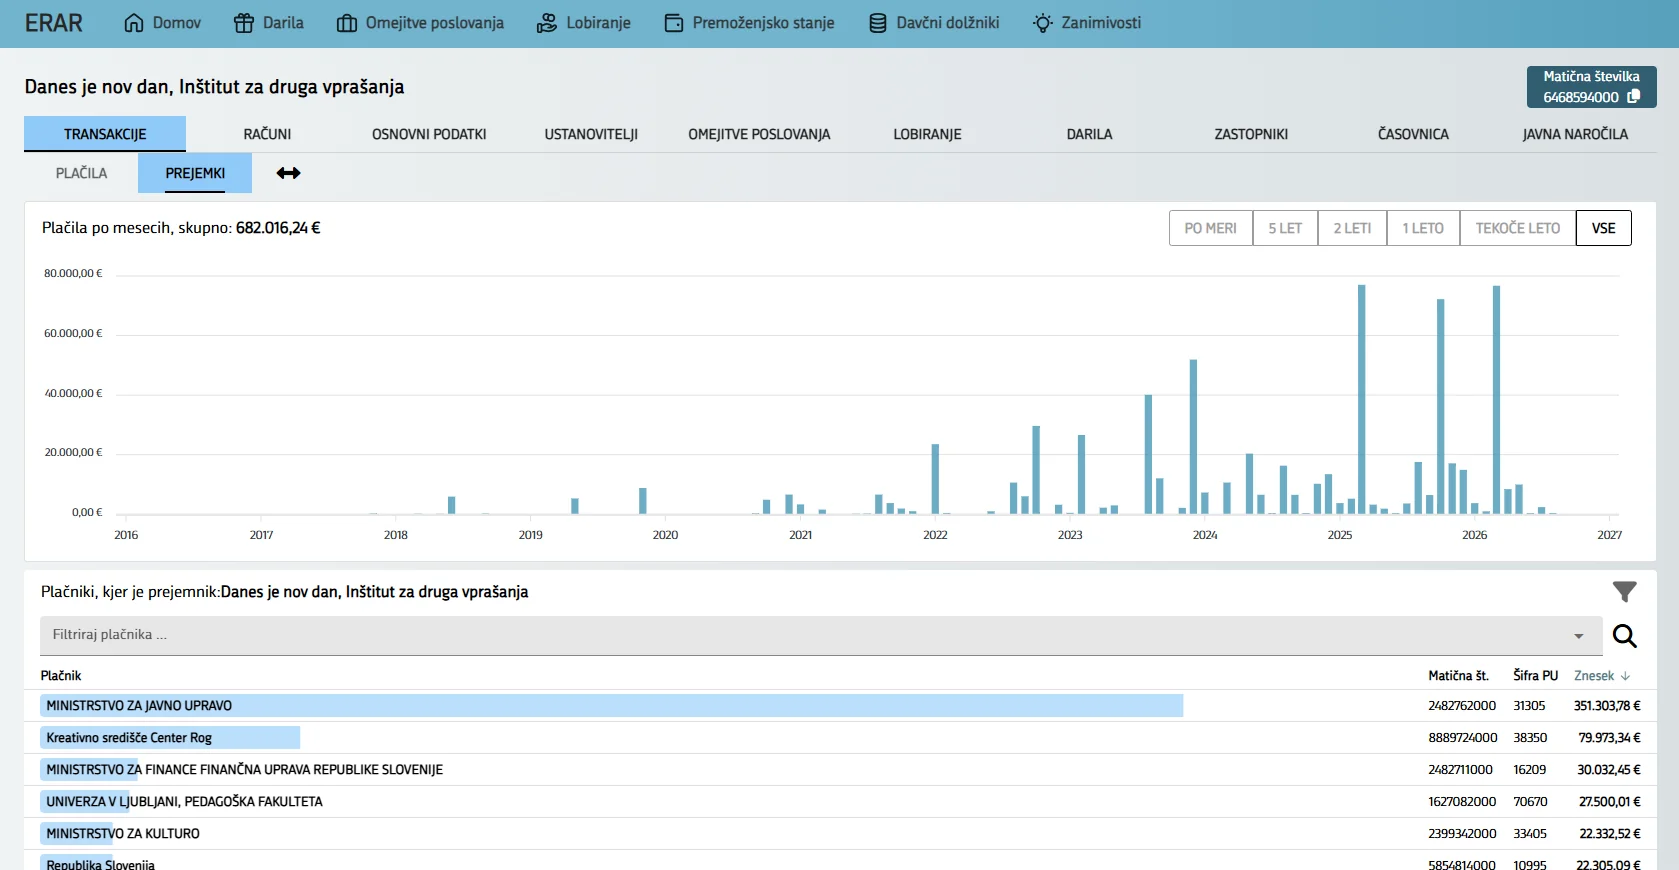Open the ZASTOPNIKI tab

point(1251,134)
